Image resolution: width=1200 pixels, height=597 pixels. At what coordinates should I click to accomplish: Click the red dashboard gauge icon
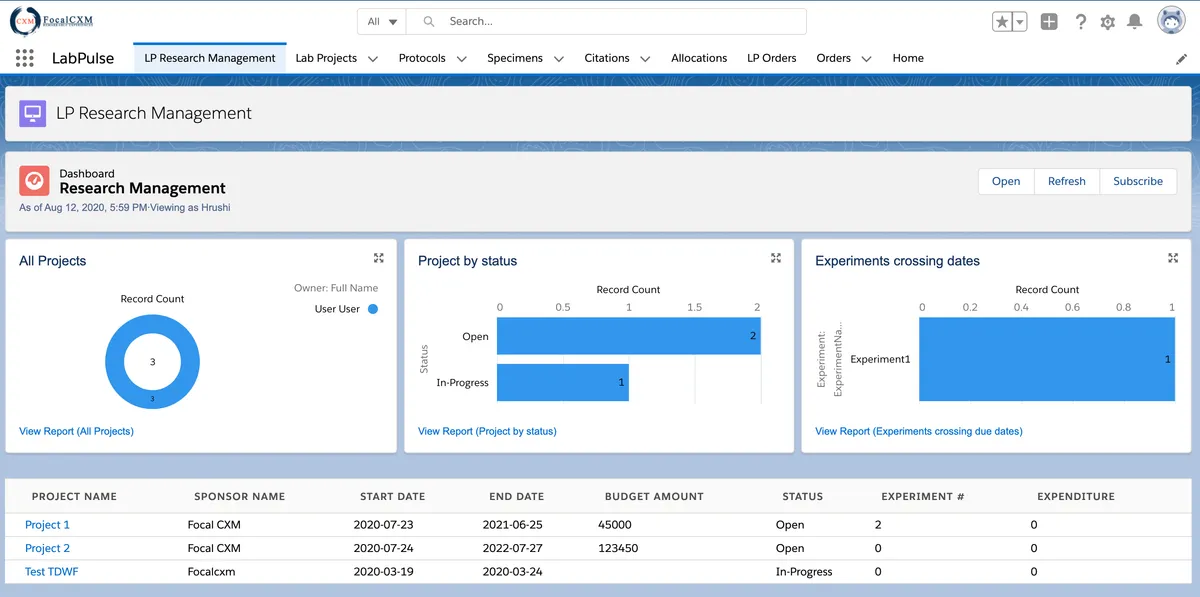click(x=34, y=181)
